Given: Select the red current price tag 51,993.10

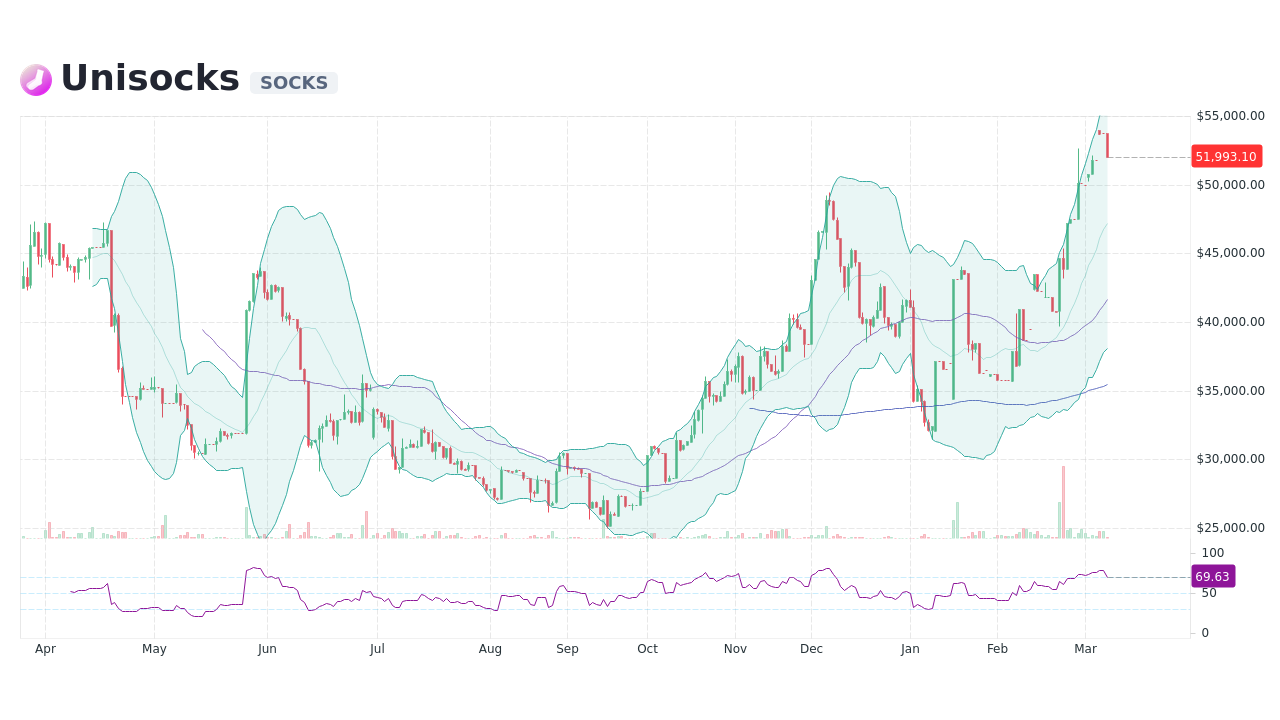Looking at the screenshot, I should (x=1226, y=156).
